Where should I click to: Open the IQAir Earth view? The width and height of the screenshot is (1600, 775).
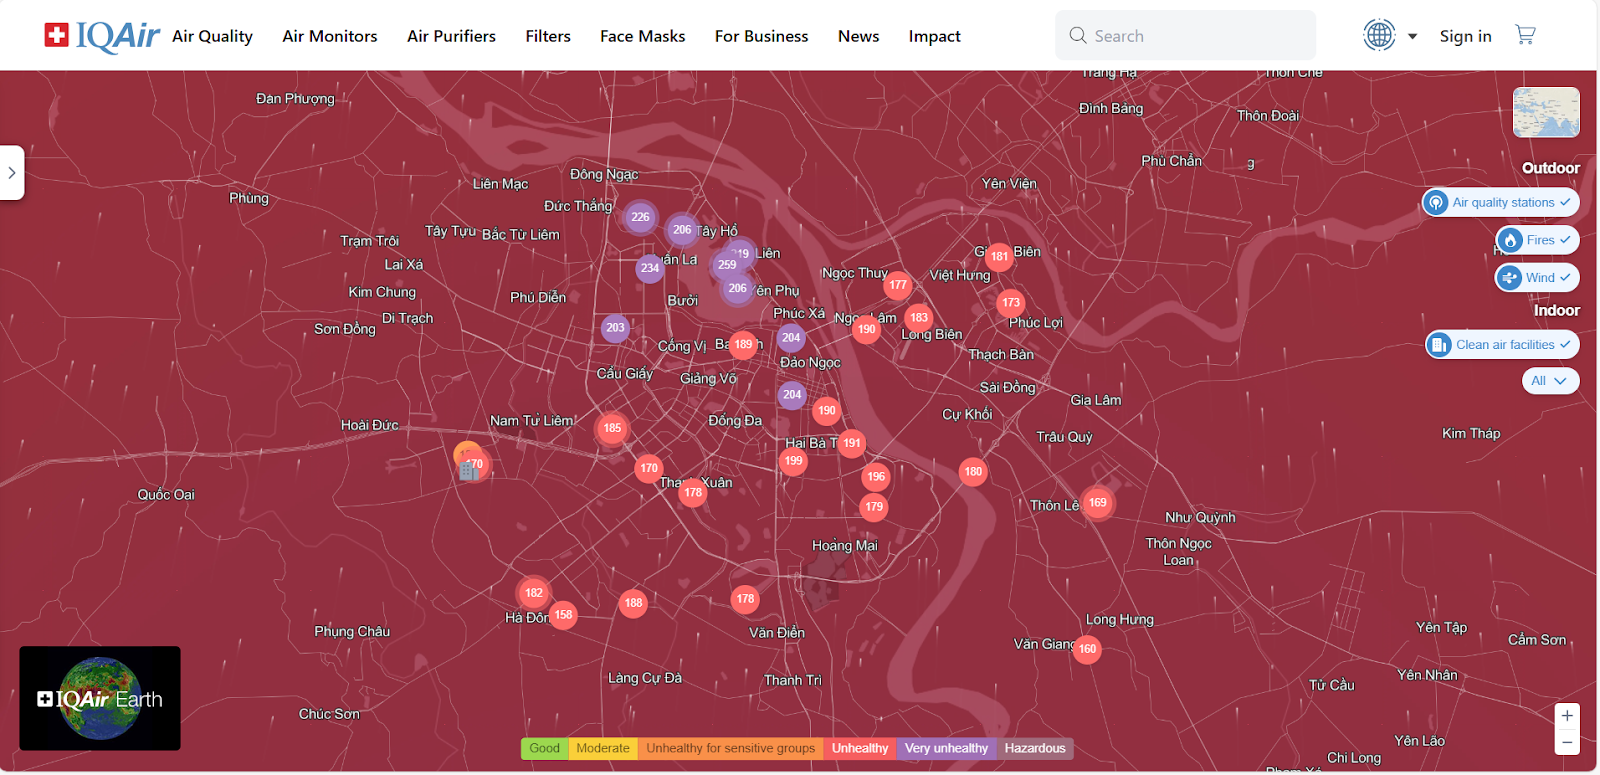click(100, 698)
